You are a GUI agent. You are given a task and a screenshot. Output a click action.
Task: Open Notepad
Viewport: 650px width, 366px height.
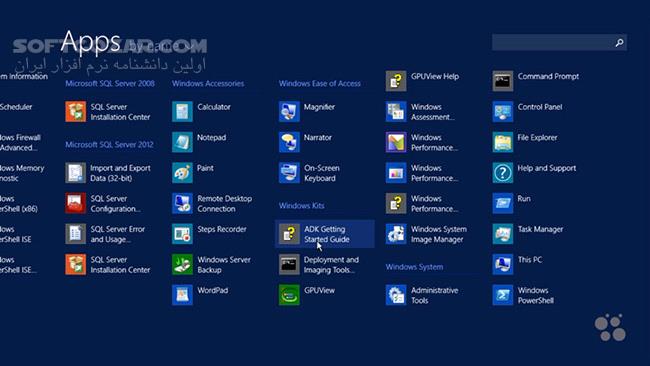click(x=200, y=142)
